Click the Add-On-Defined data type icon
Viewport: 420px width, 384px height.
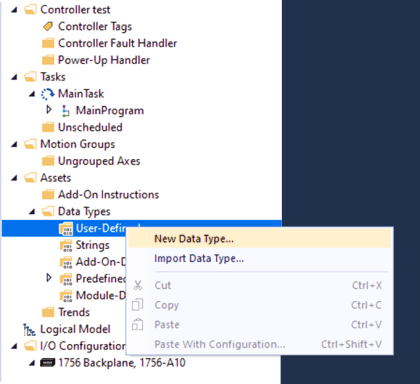(66, 262)
